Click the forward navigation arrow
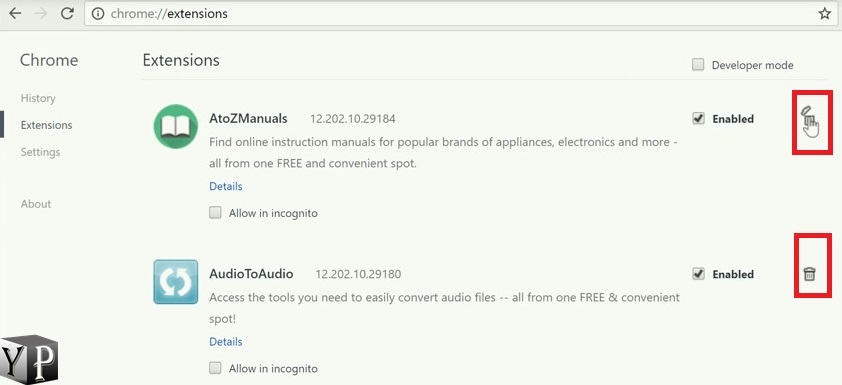Screen dimensions: 842x385 (41, 13)
